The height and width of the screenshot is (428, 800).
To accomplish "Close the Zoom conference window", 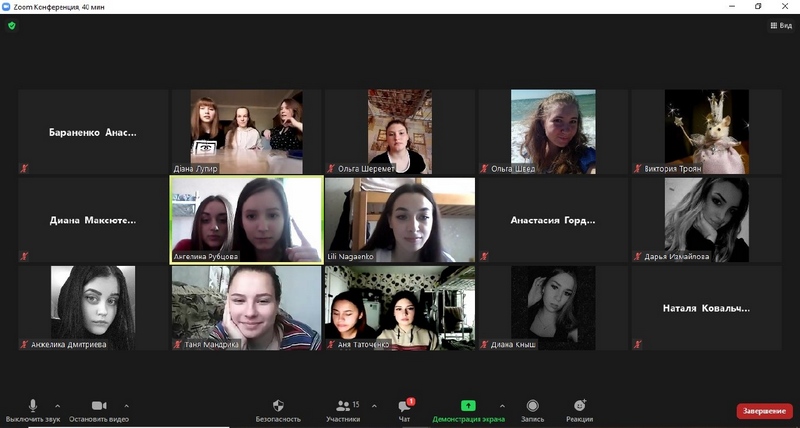I will tap(785, 7).
